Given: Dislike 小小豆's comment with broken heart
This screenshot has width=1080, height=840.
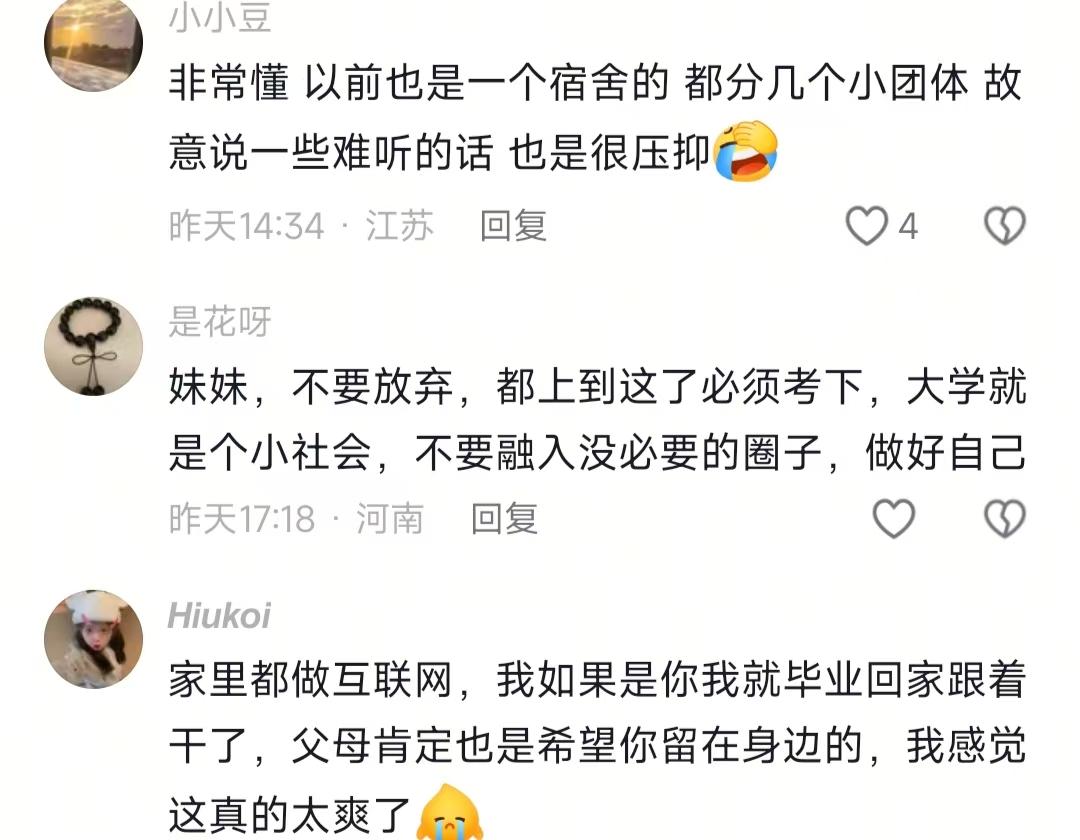Looking at the screenshot, I should (x=1005, y=226).
